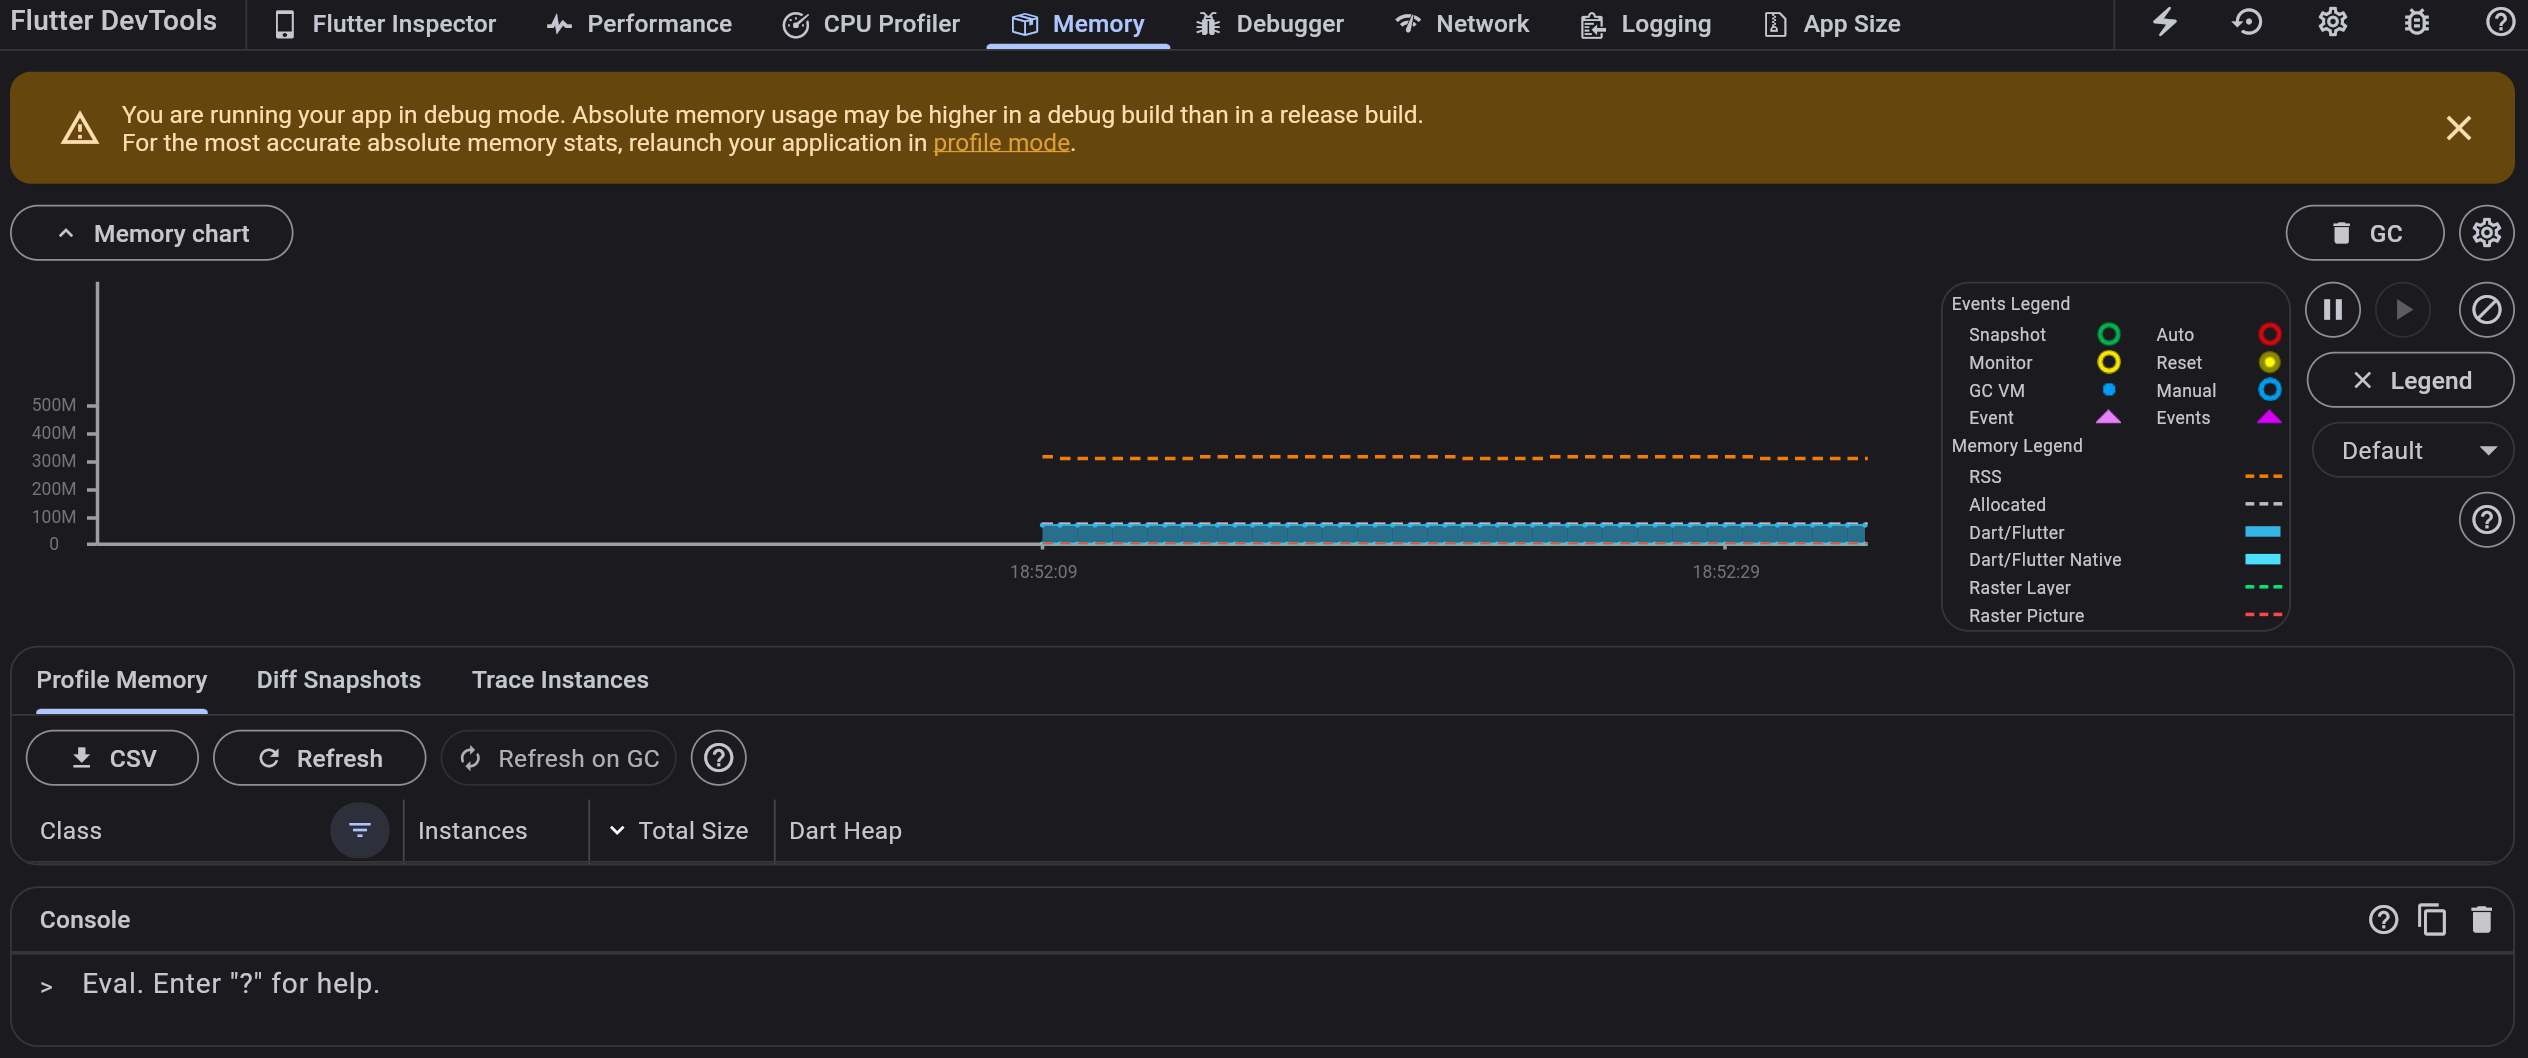Clear the memory chart with the circle-slash icon

(x=2486, y=310)
